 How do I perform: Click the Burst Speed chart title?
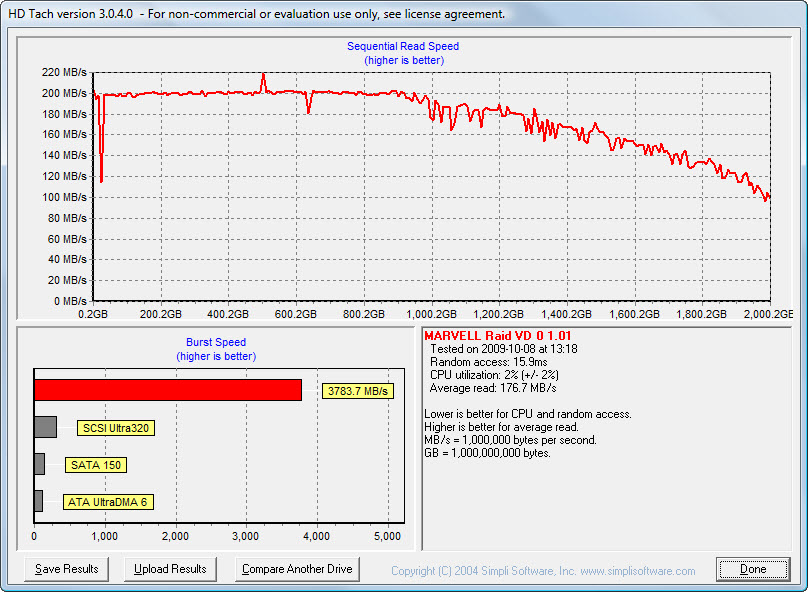(x=216, y=342)
